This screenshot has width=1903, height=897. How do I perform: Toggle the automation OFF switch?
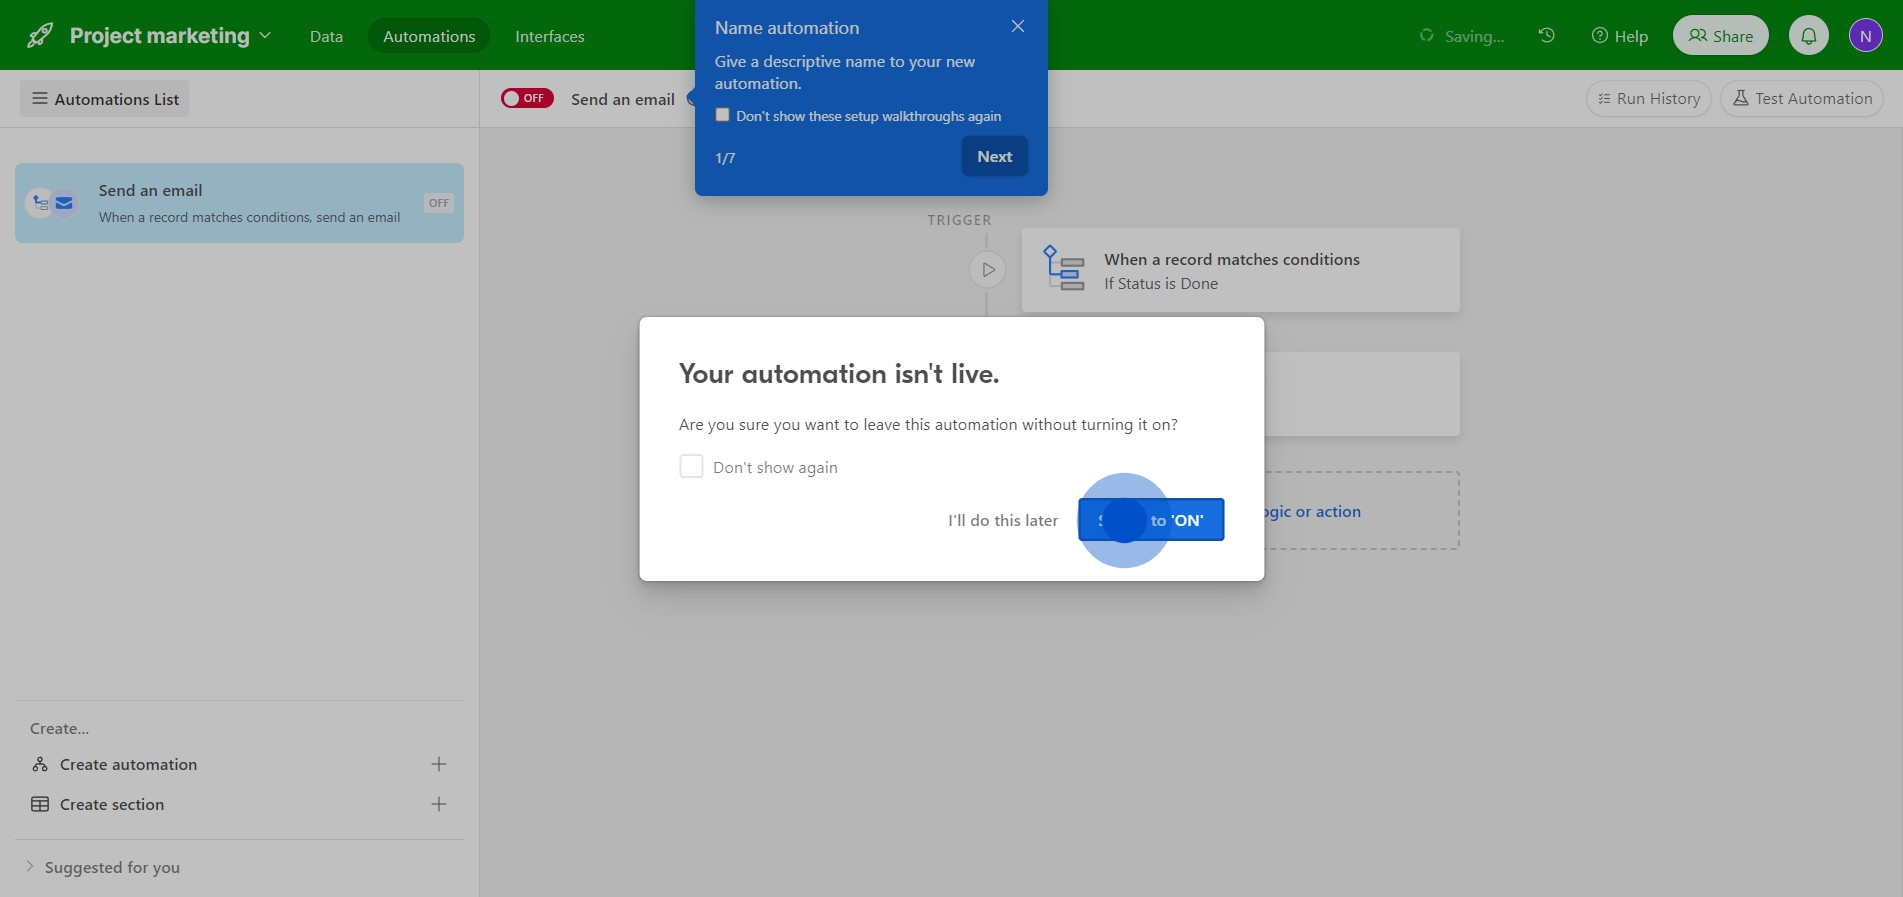527,98
